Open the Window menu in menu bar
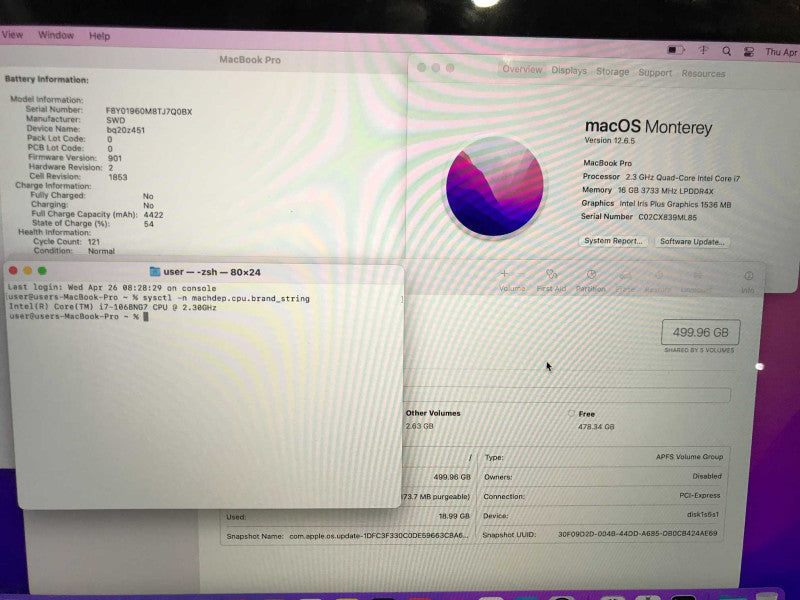The height and width of the screenshot is (600, 800). coord(56,35)
